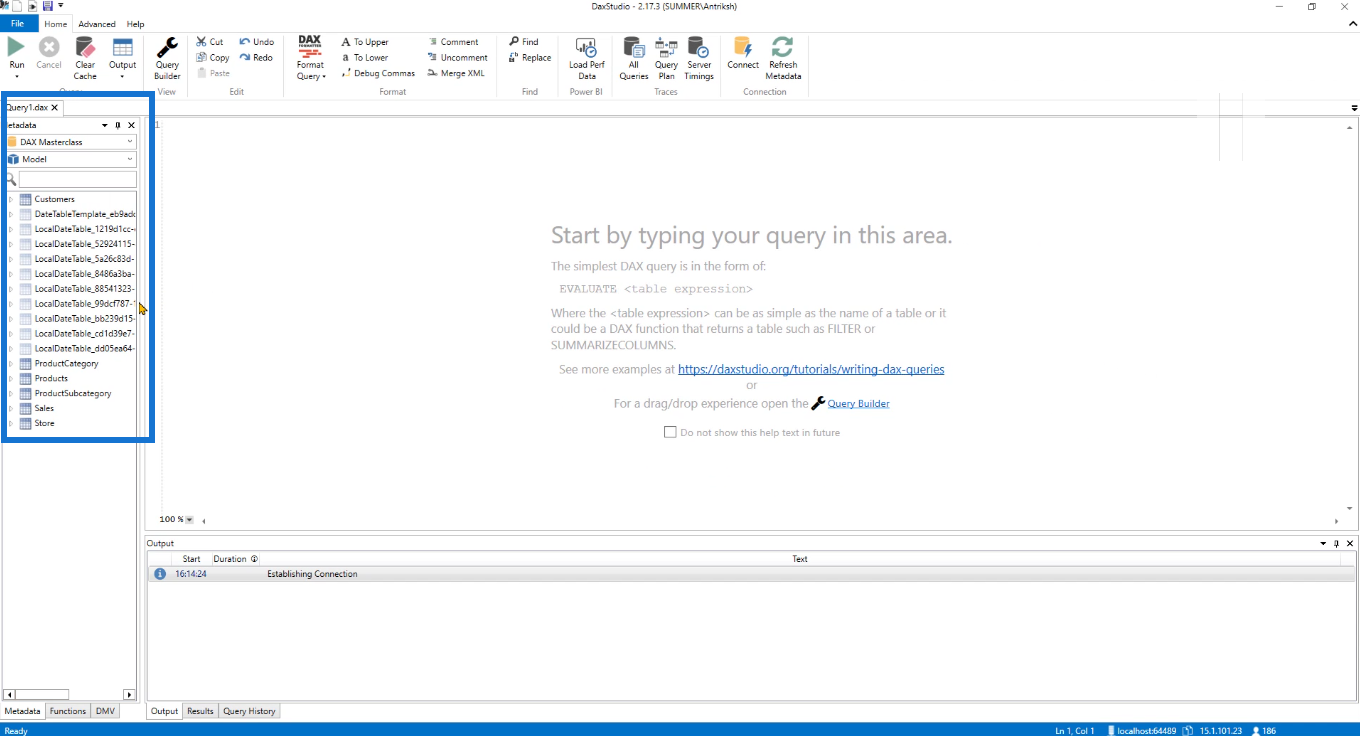Screen dimensions: 1360x736
Task: Enable the All Queries trace
Action: coord(633,47)
